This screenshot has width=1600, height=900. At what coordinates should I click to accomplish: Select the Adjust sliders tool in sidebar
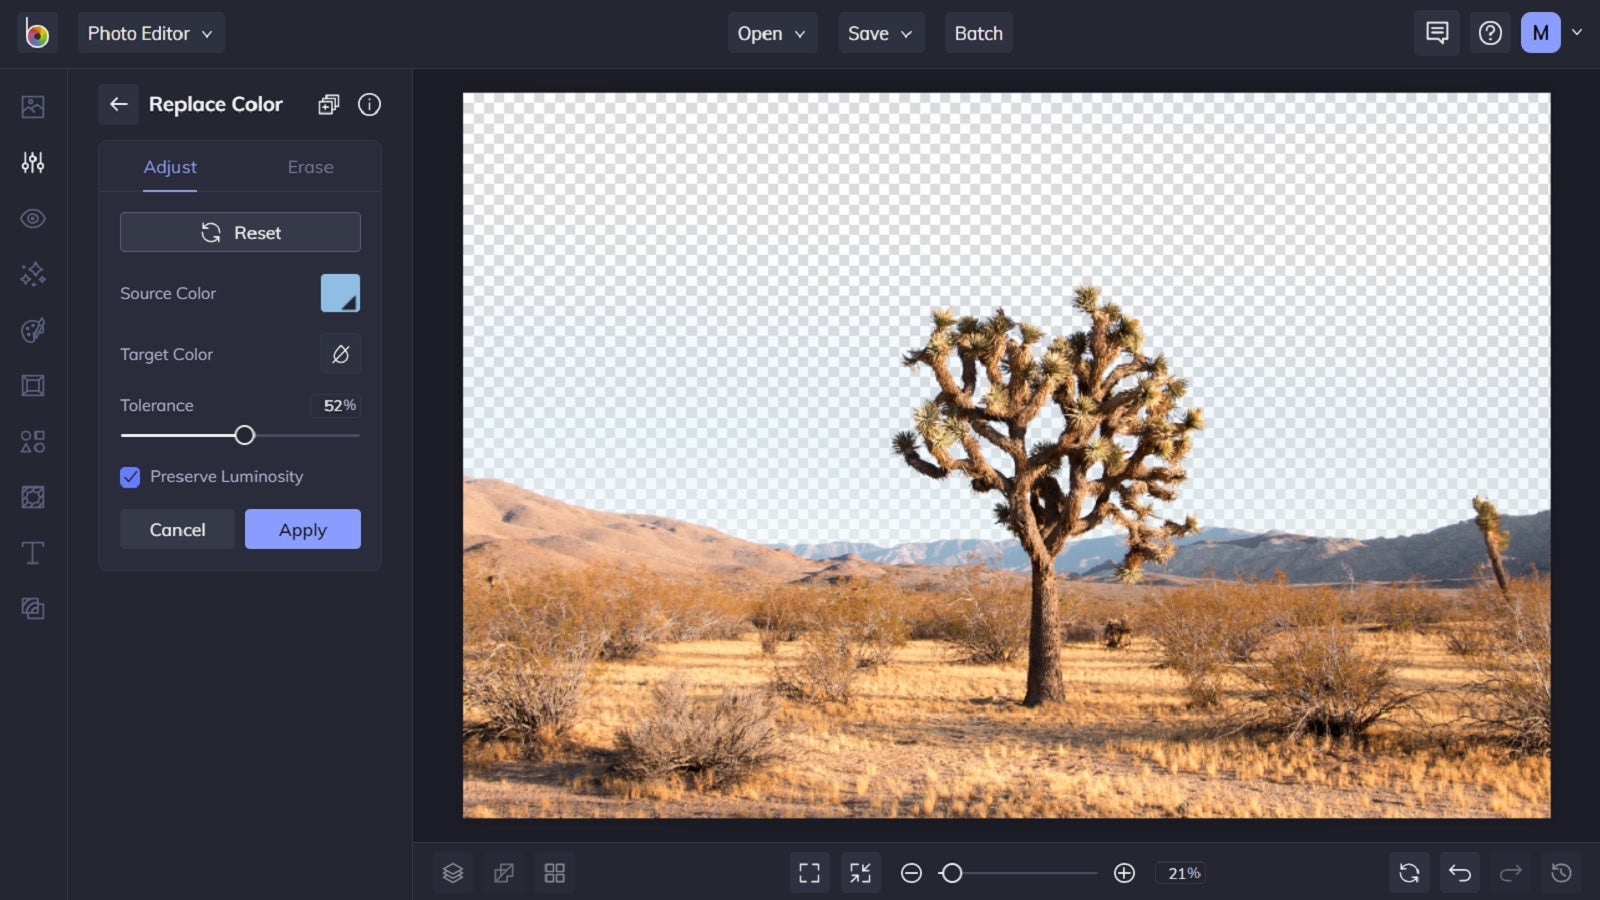32,162
